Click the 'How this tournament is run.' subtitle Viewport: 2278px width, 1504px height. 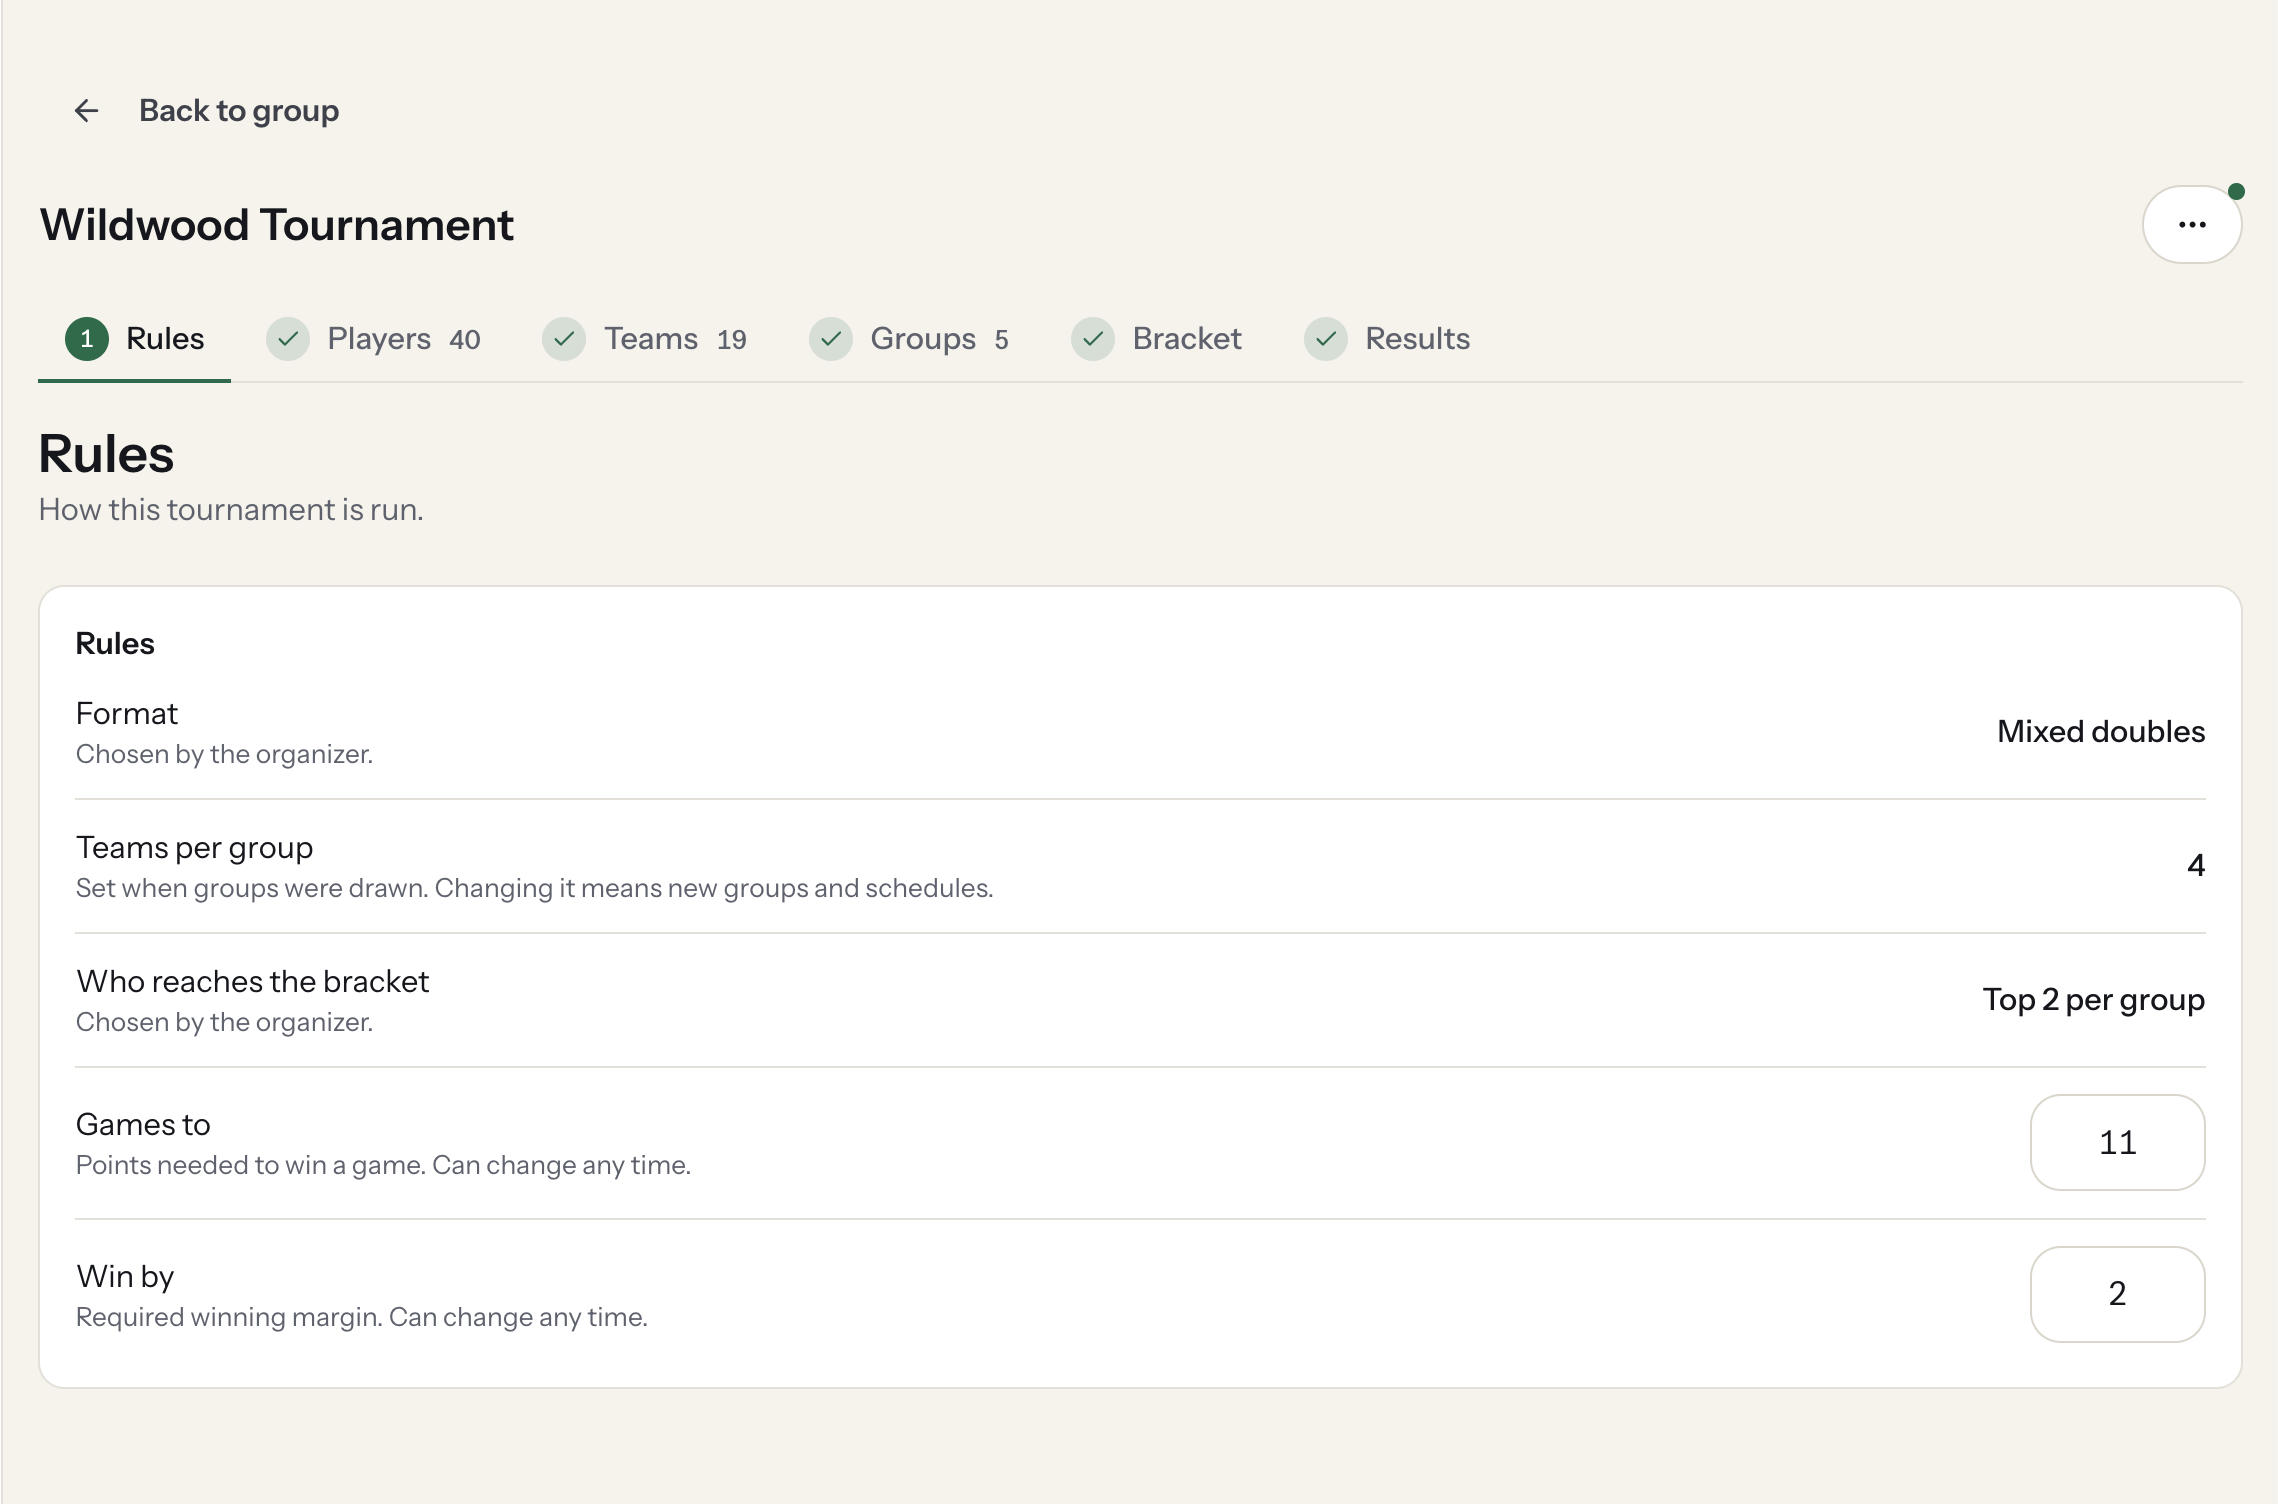pyautogui.click(x=231, y=510)
